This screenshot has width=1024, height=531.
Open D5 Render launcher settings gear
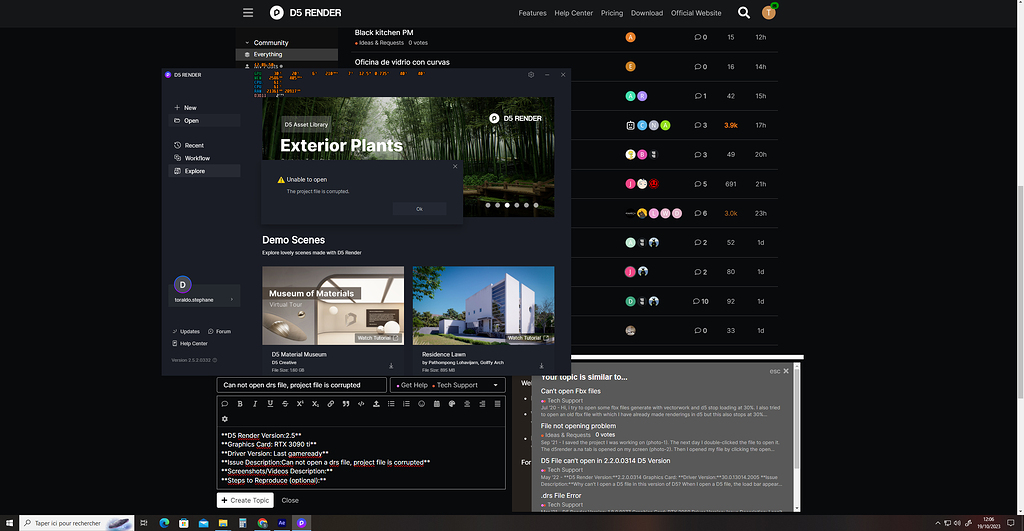click(531, 75)
